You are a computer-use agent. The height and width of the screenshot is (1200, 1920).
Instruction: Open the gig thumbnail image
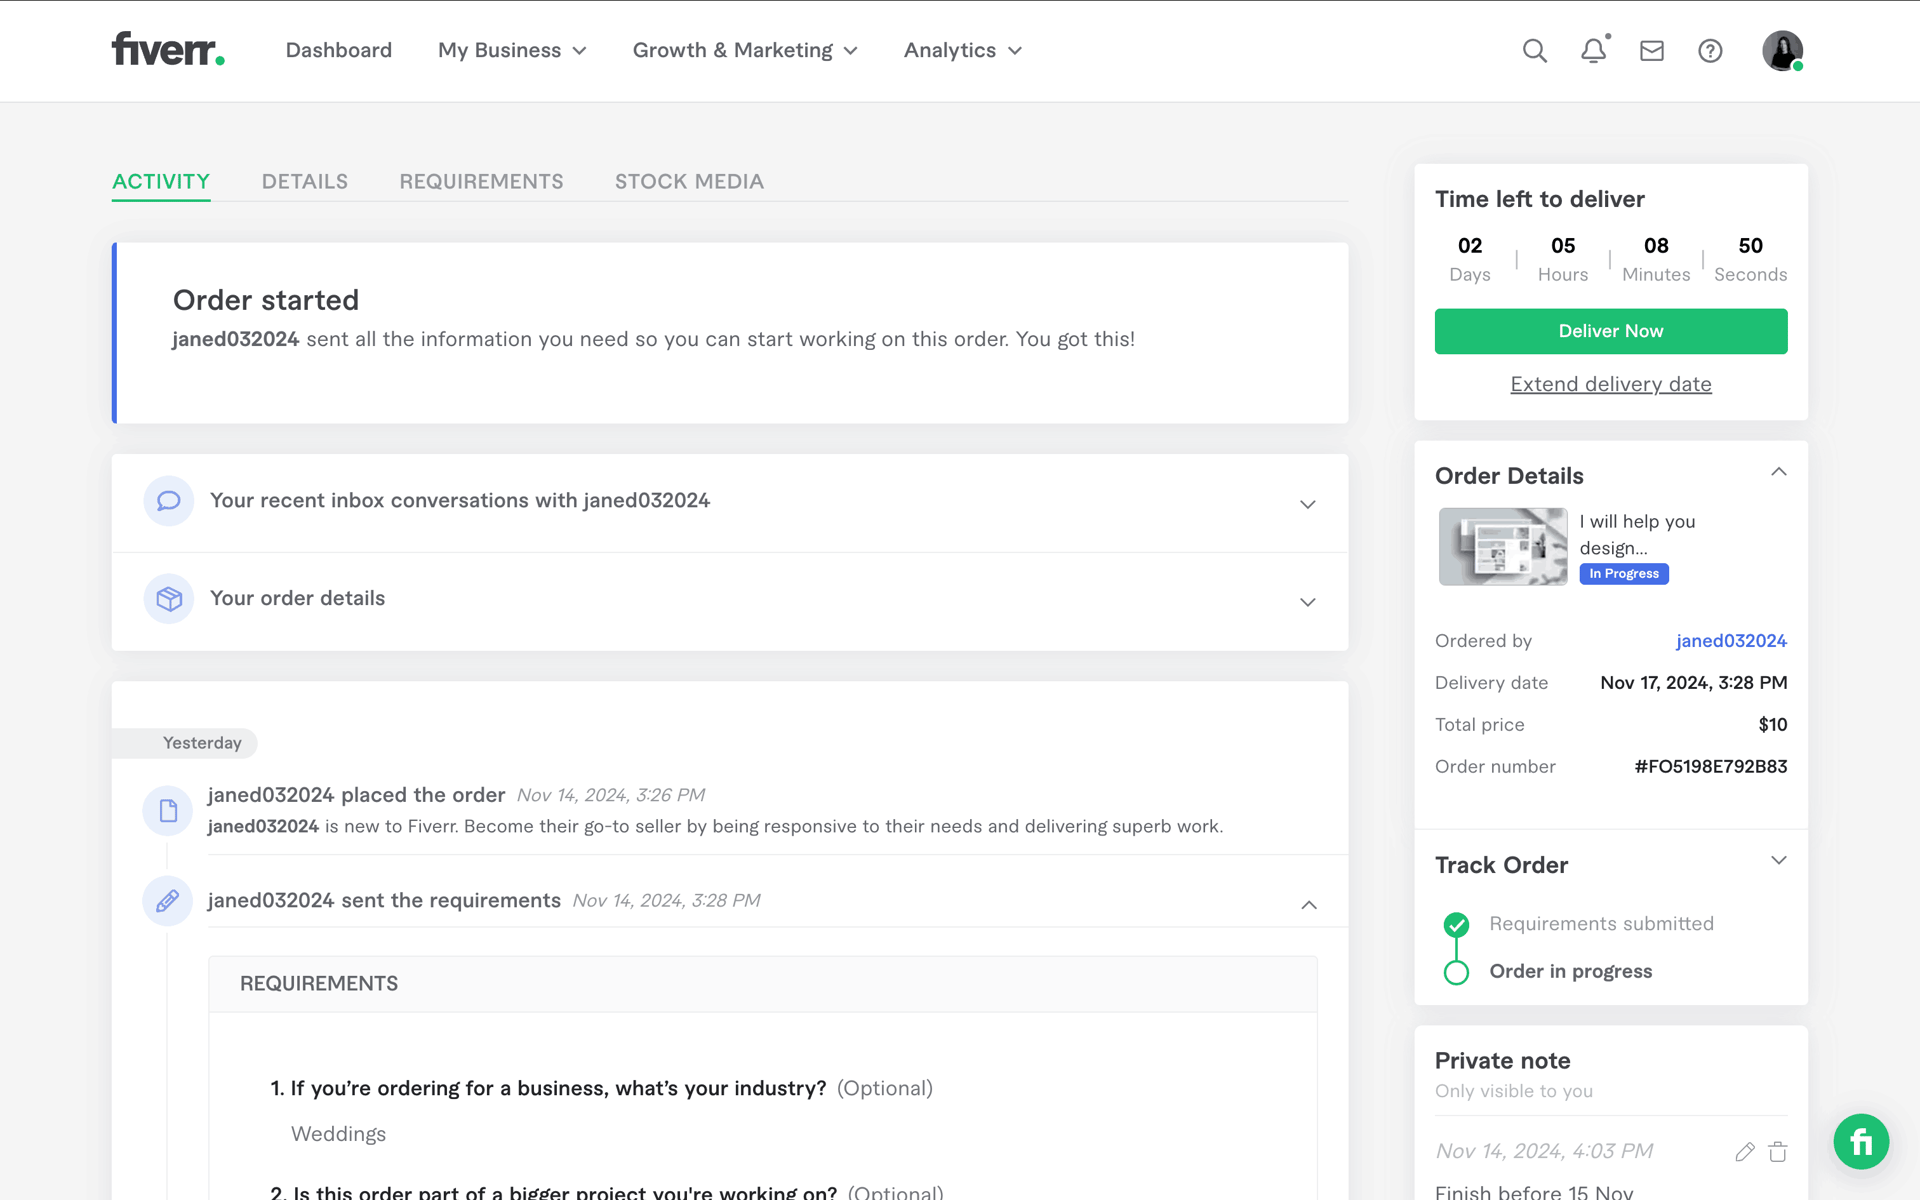tap(1502, 546)
